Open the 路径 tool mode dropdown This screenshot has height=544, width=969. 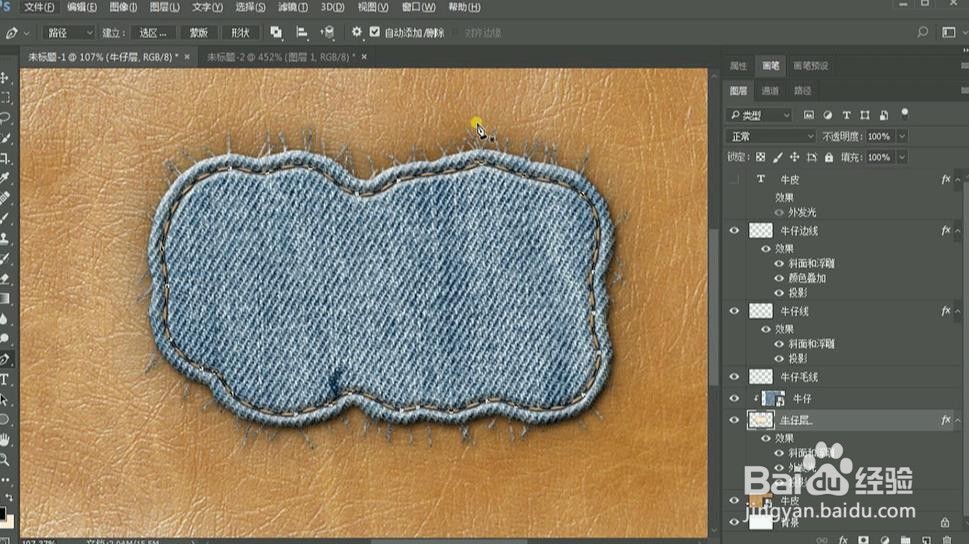69,33
